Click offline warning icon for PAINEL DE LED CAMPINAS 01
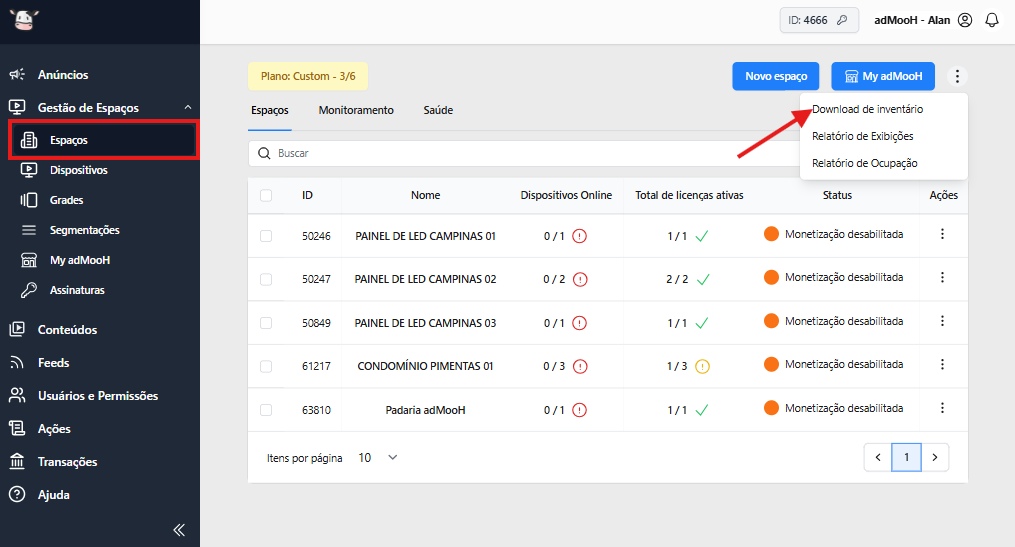Screen dimensions: 1015x547 (x=579, y=236)
